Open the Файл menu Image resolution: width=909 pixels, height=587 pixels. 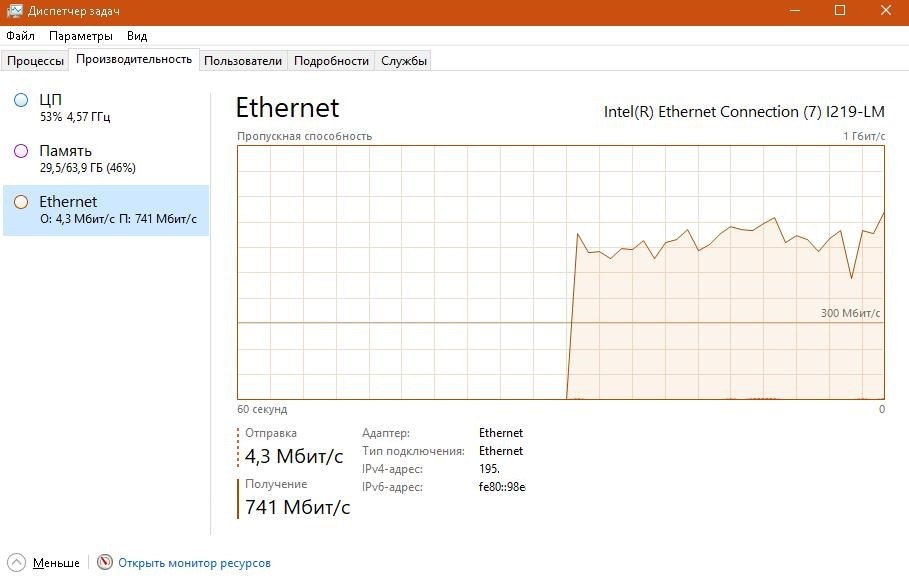[x=20, y=36]
